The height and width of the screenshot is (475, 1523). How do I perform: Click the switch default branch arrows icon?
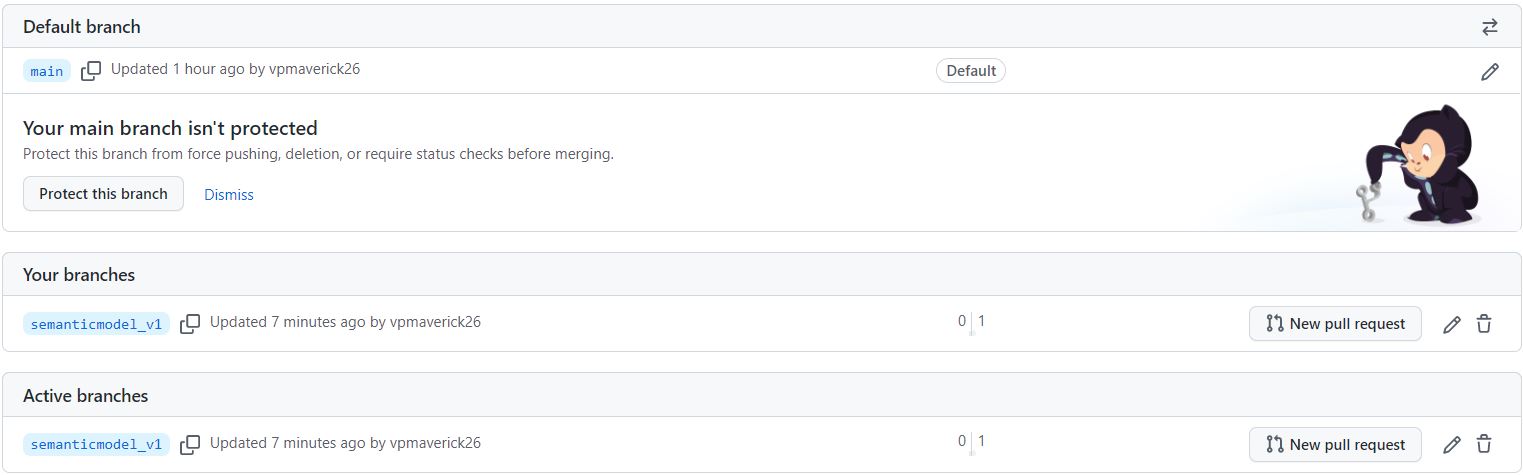1490,27
